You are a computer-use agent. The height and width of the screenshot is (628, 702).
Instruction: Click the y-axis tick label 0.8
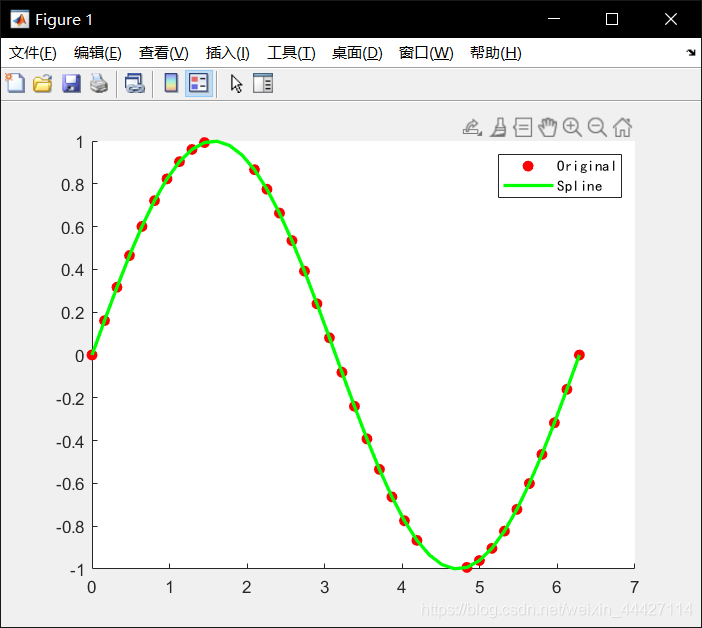point(73,185)
